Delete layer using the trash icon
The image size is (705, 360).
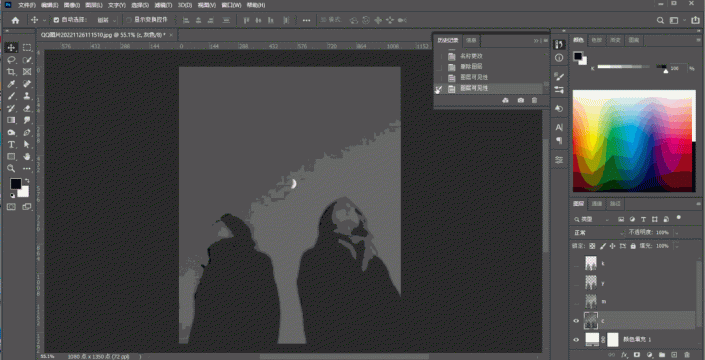[687, 355]
